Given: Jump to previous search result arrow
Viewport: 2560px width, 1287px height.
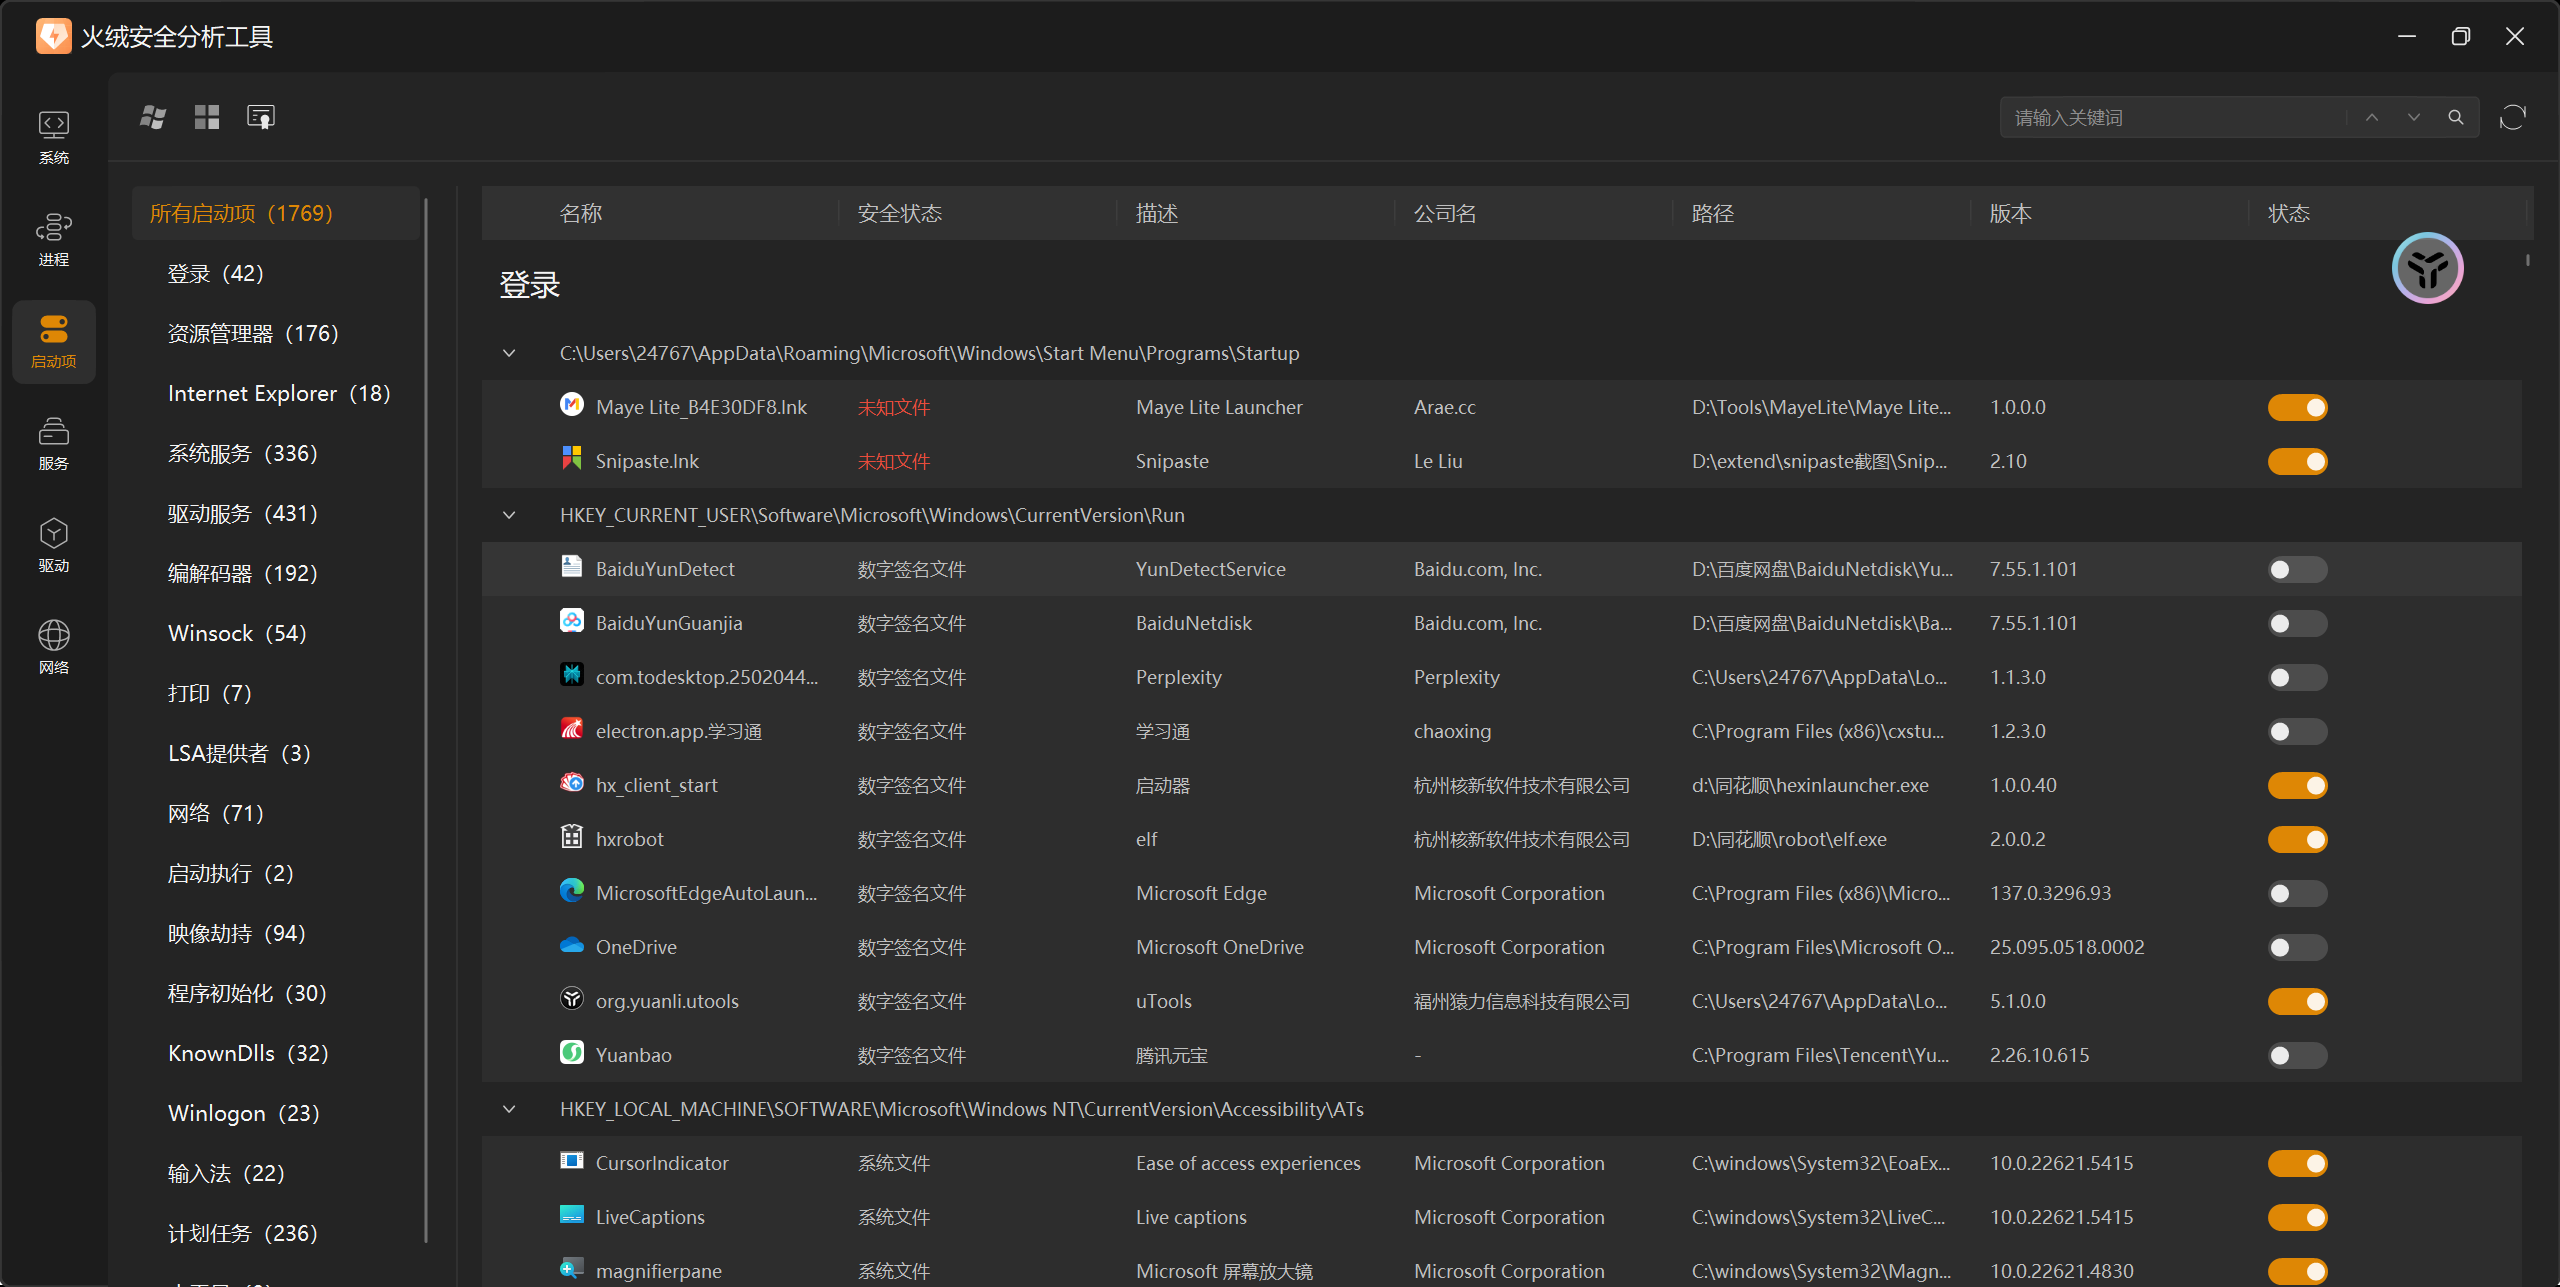Looking at the screenshot, I should tap(2372, 118).
